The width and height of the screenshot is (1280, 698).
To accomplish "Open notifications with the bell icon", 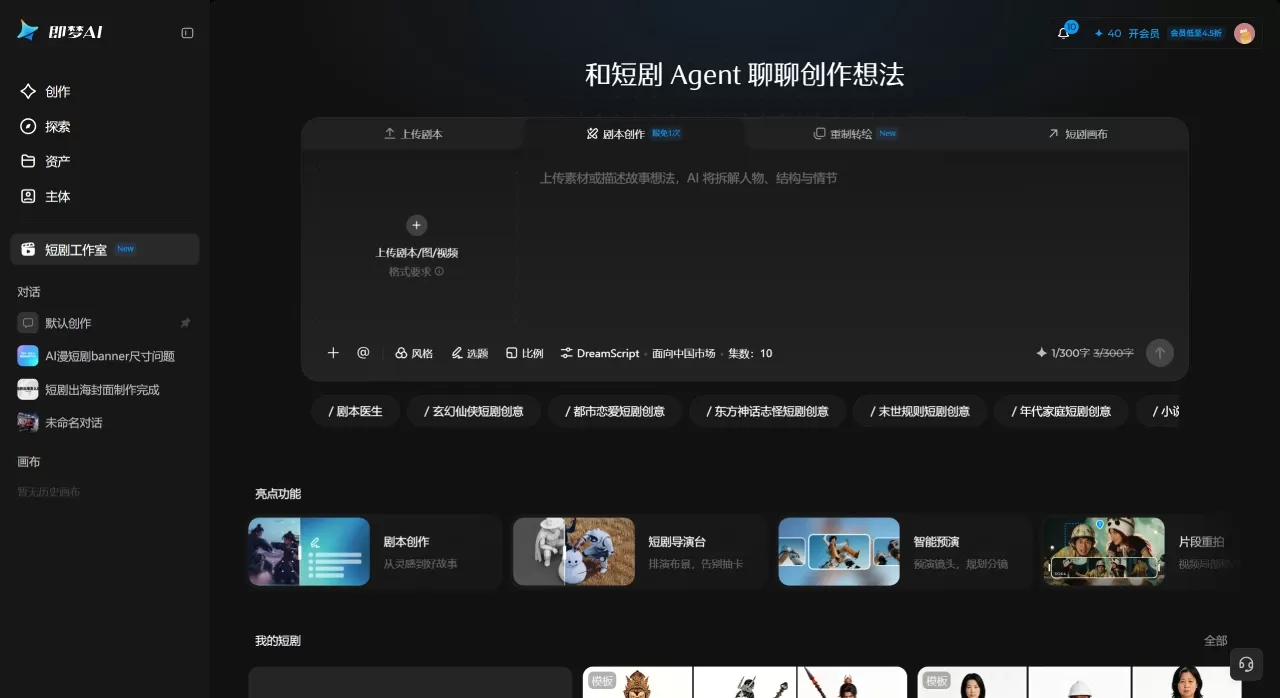I will click(1064, 33).
